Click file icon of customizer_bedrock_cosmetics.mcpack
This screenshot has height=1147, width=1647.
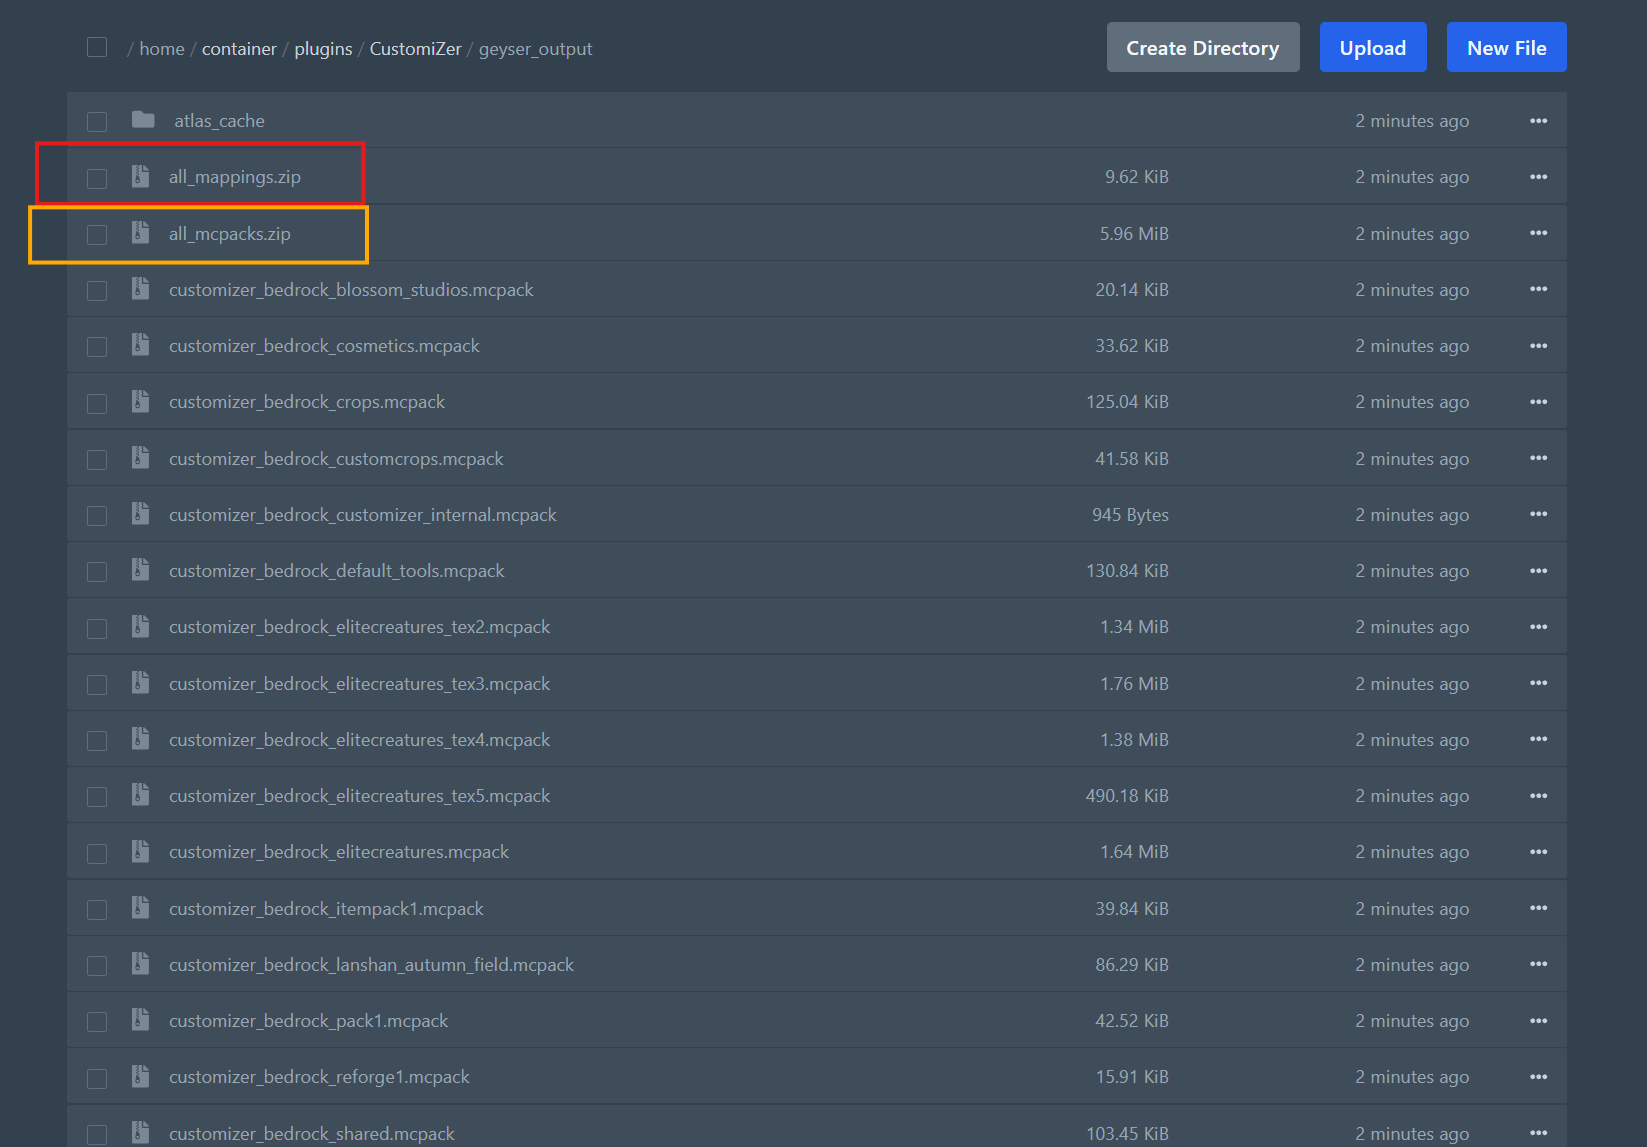[x=140, y=345]
